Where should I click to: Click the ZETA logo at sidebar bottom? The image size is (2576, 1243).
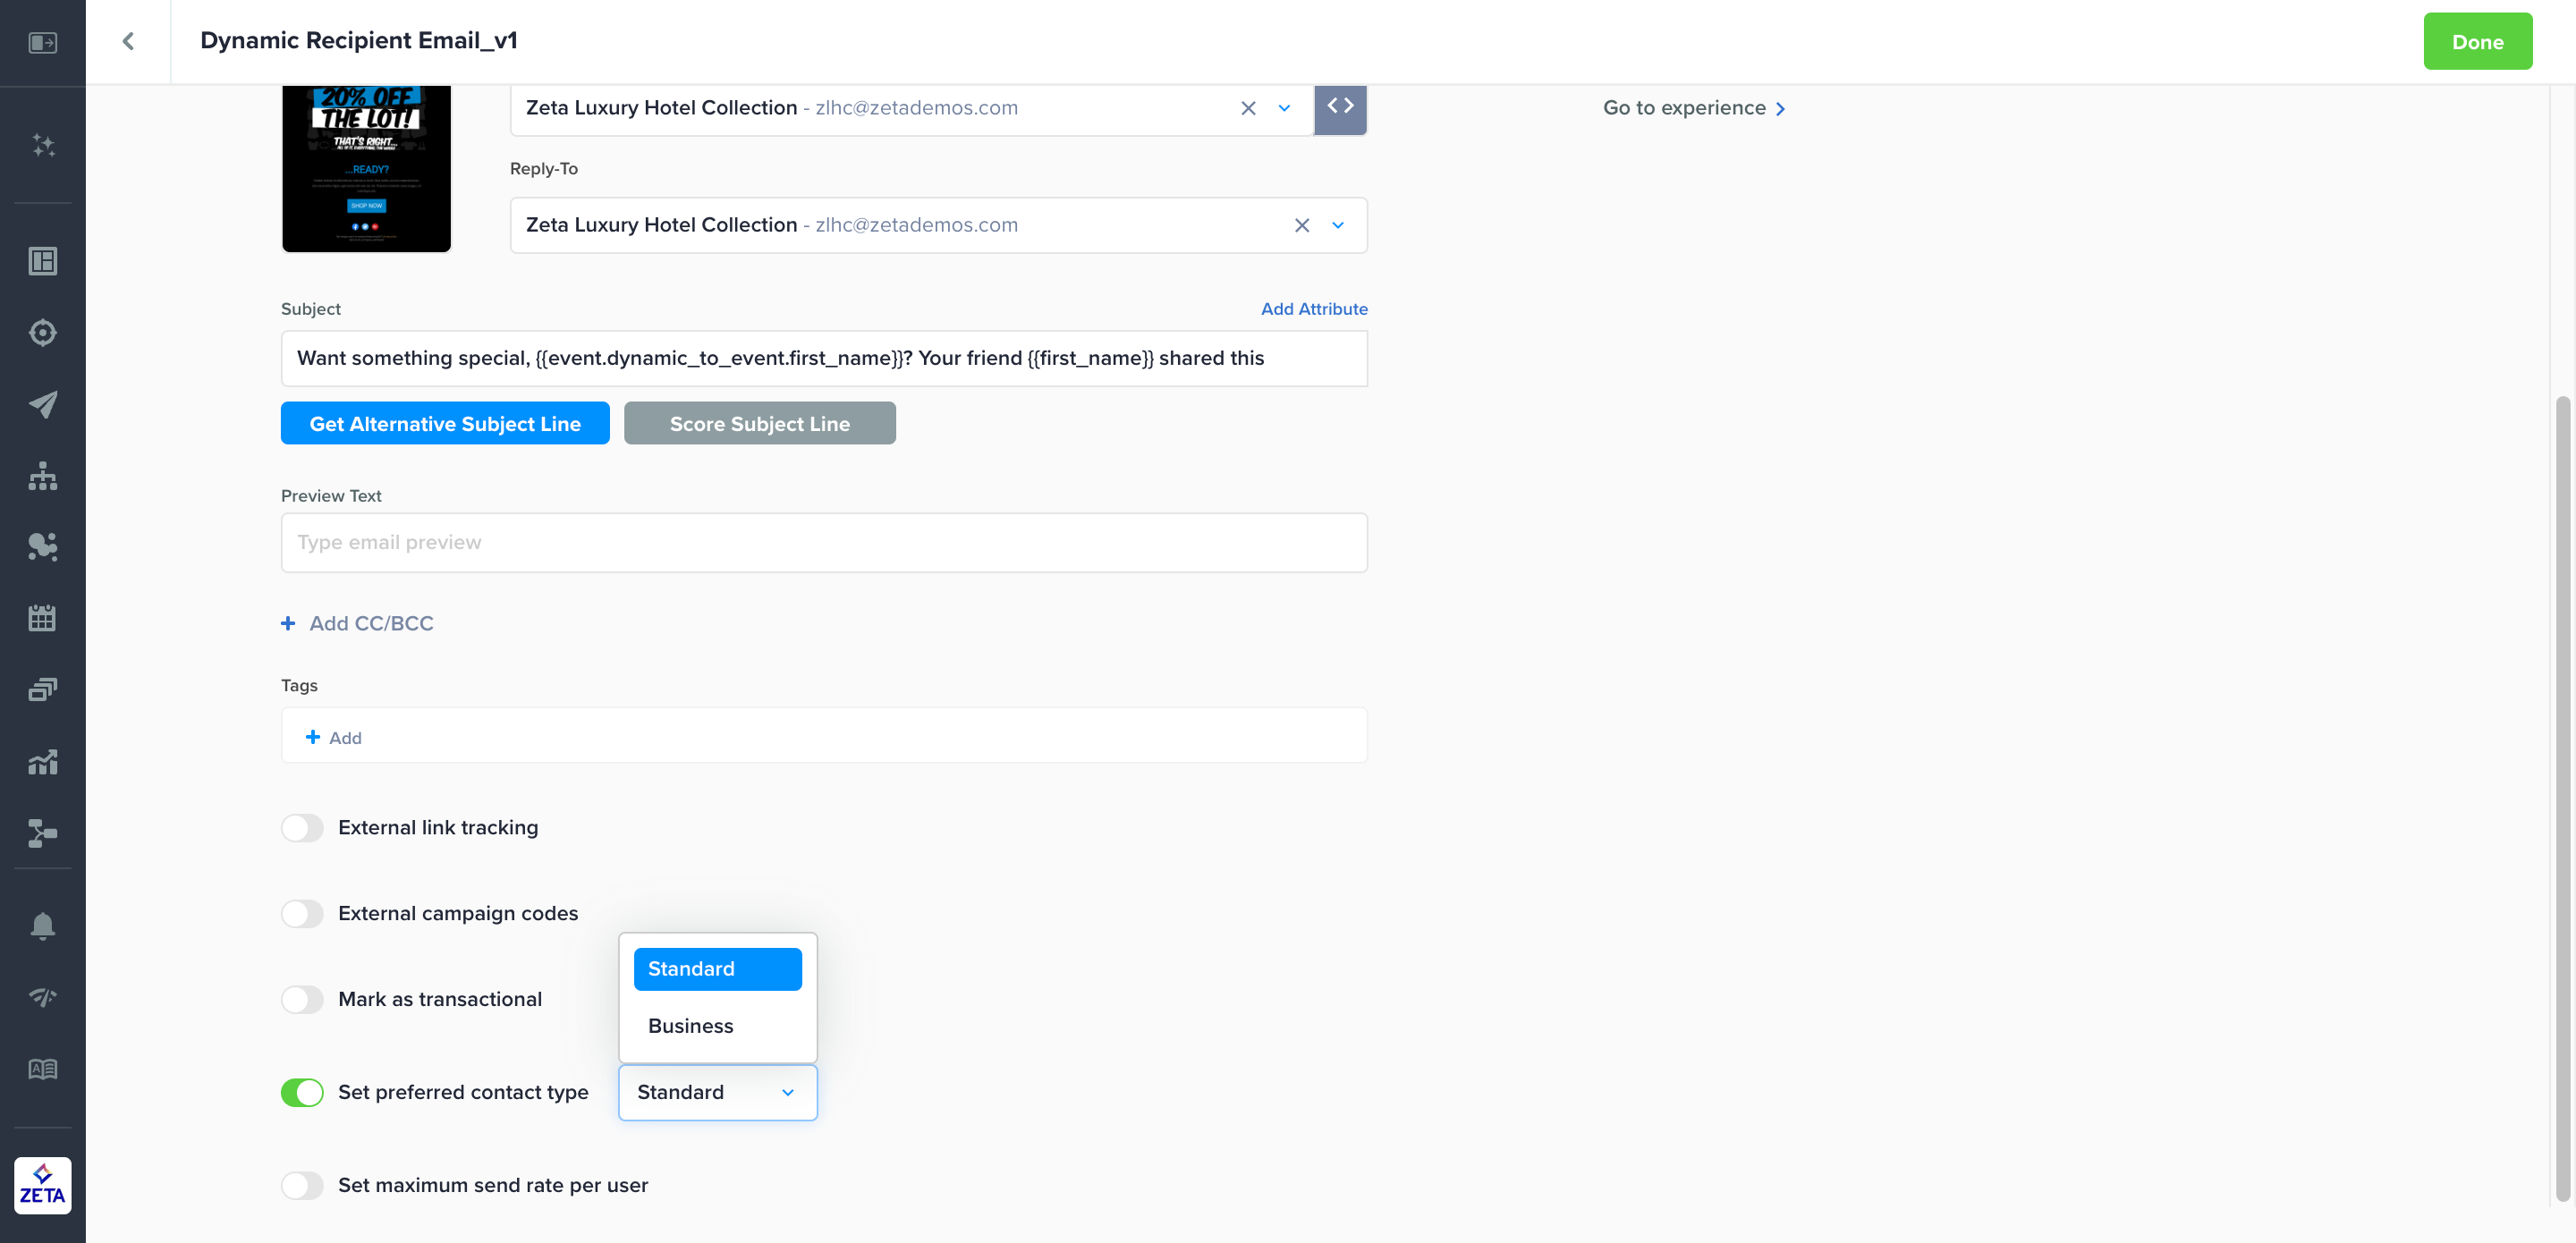pos(42,1185)
